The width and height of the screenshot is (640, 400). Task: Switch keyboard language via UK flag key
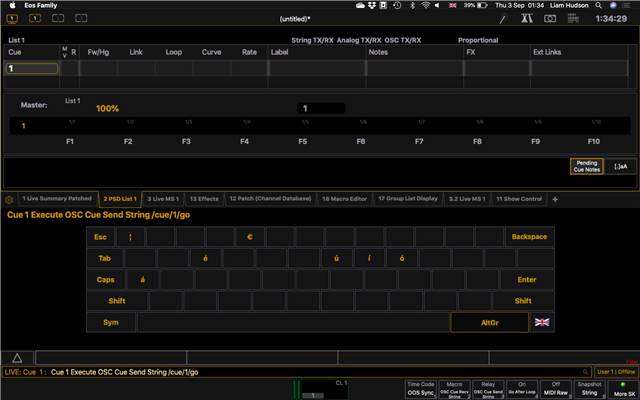tap(542, 322)
